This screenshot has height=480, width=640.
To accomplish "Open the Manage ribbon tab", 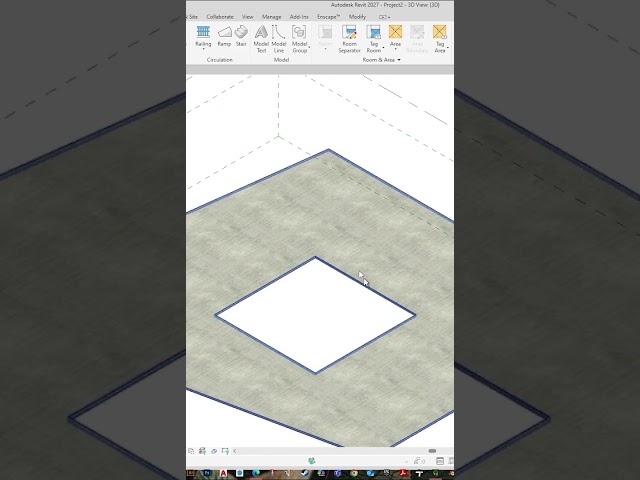I will 271,17.
